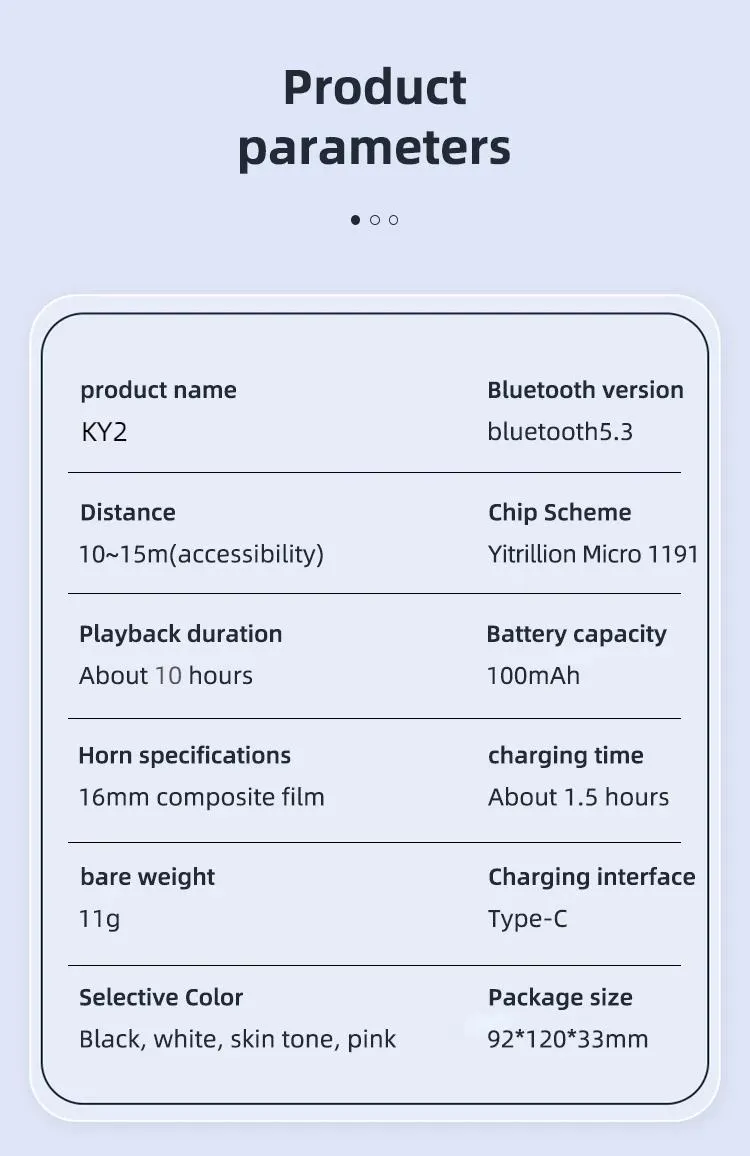Click the "Horn specifications" label
Viewport: 750px width, 1156px height.
click(x=184, y=755)
